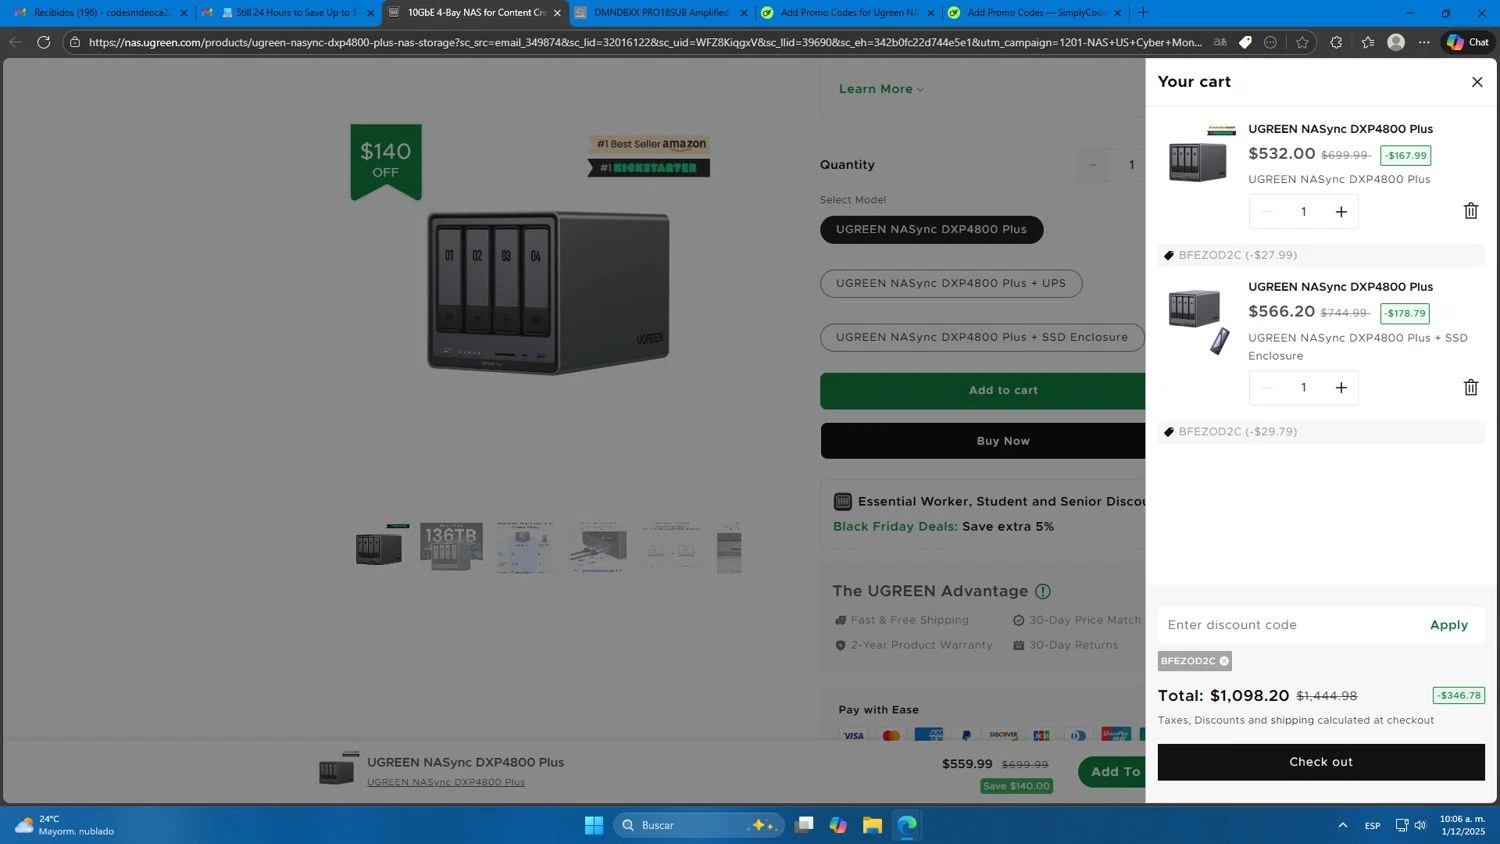
Task: Open the weather widget showing 24°C
Action: [x=64, y=825]
